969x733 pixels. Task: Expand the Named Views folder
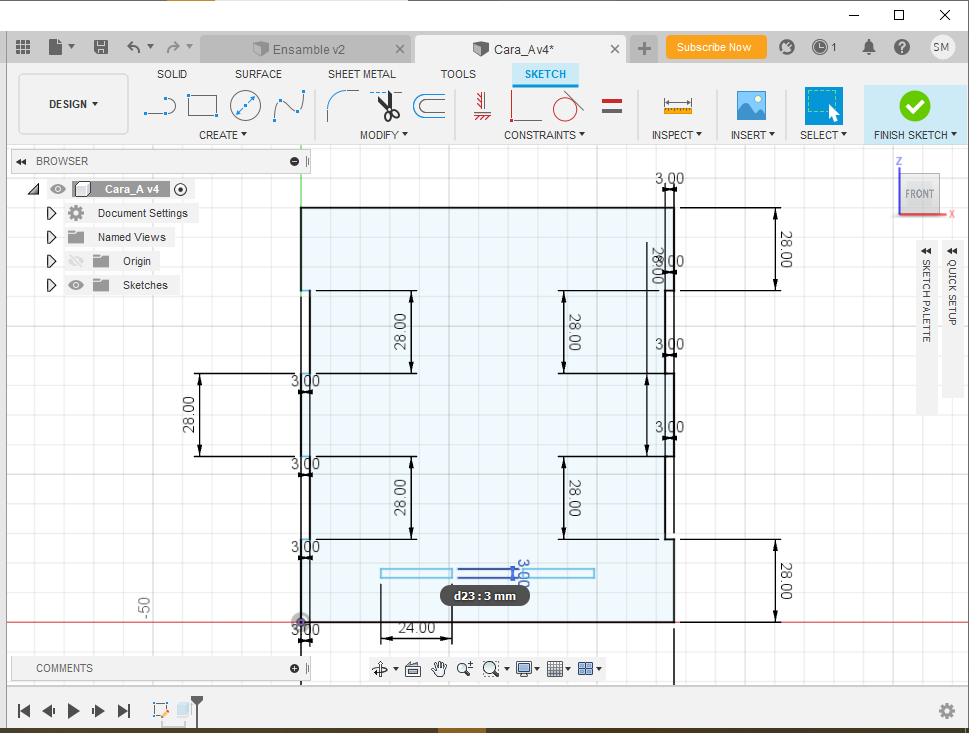click(51, 237)
